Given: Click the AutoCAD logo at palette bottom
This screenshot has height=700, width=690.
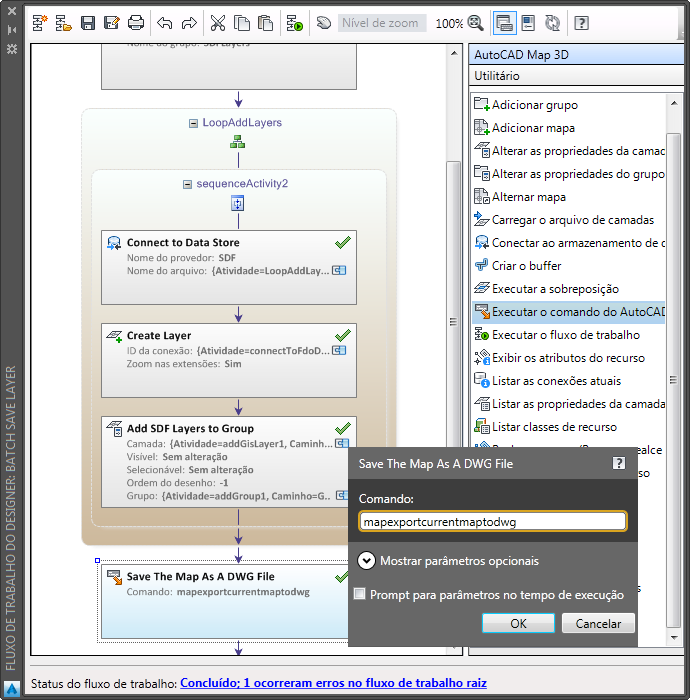Looking at the screenshot, I should 12,688.
